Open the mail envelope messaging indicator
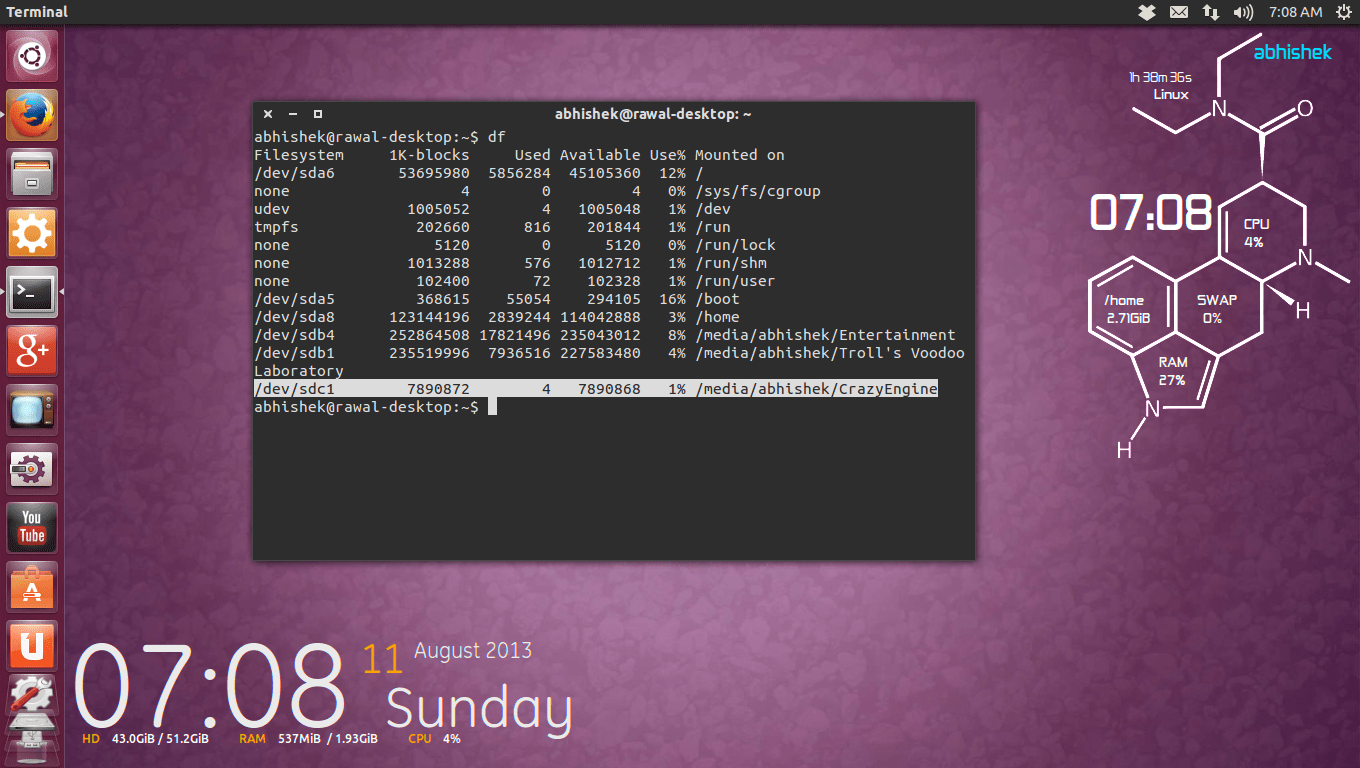The height and width of the screenshot is (768, 1360). (x=1179, y=12)
